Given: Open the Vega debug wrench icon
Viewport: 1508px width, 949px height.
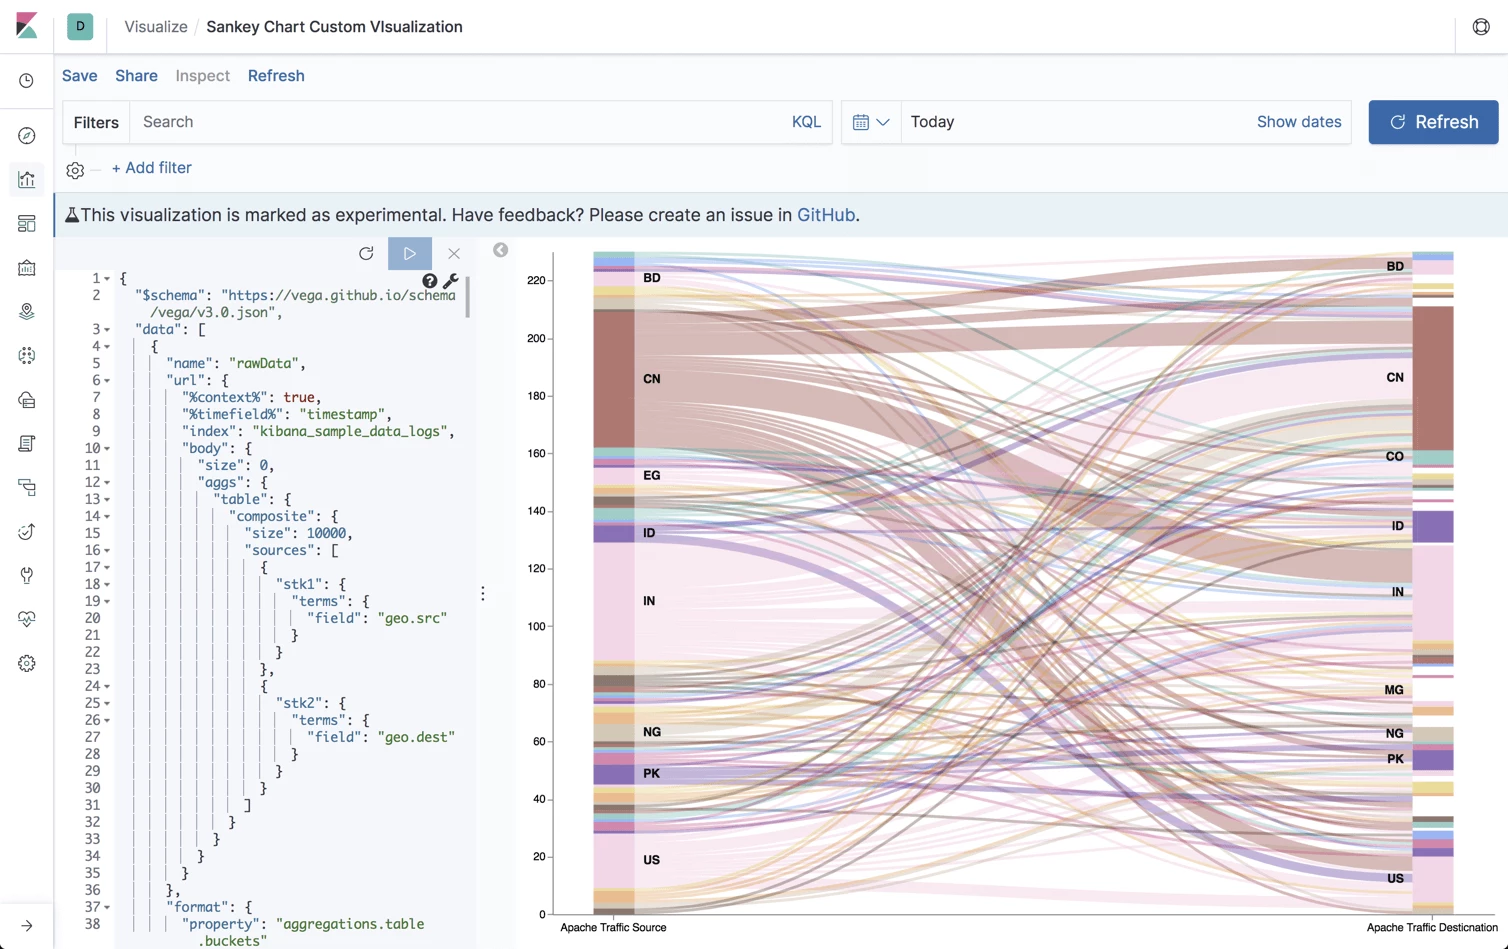Looking at the screenshot, I should coord(450,281).
